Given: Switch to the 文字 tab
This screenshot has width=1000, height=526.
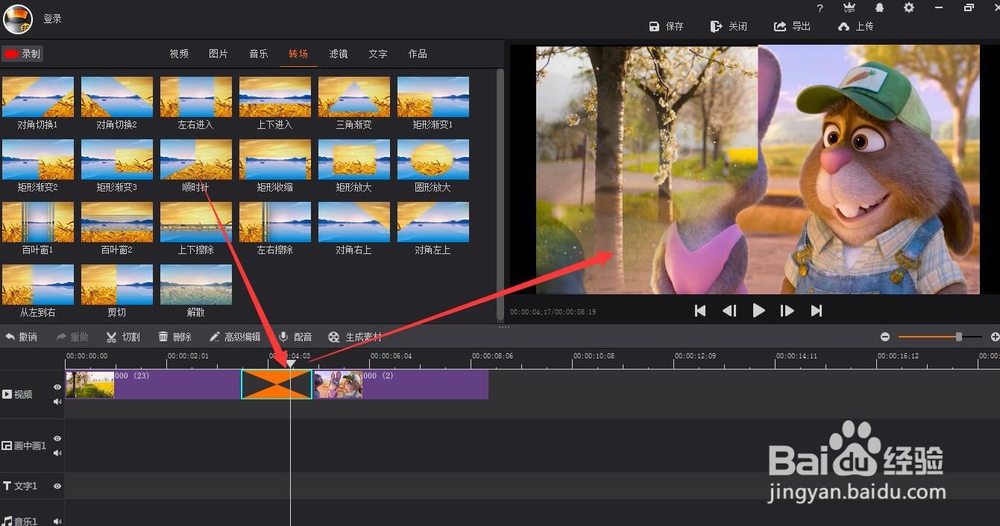Looking at the screenshot, I should point(378,54).
